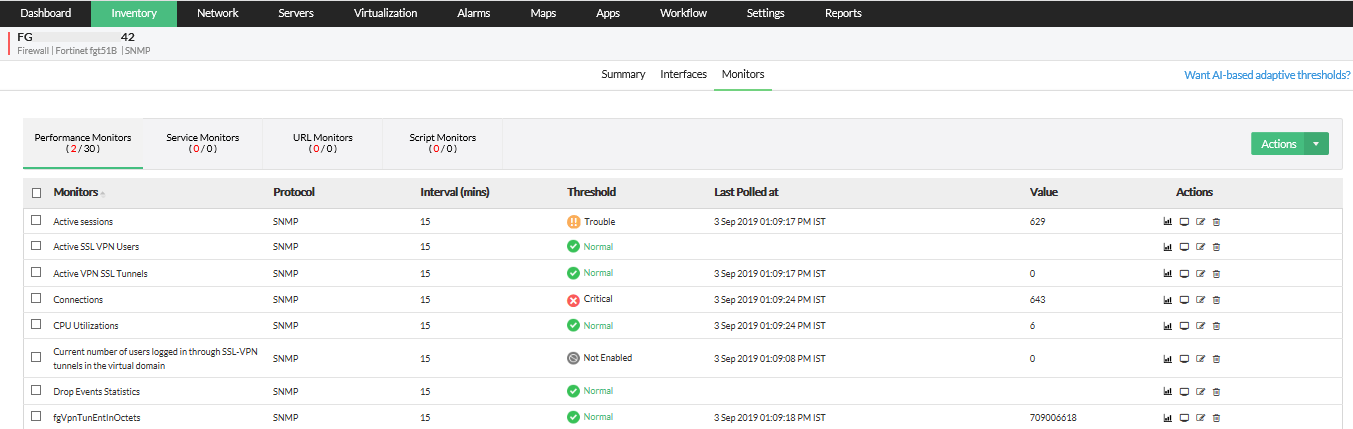Click Critical status icon on Connections row

pos(573,300)
